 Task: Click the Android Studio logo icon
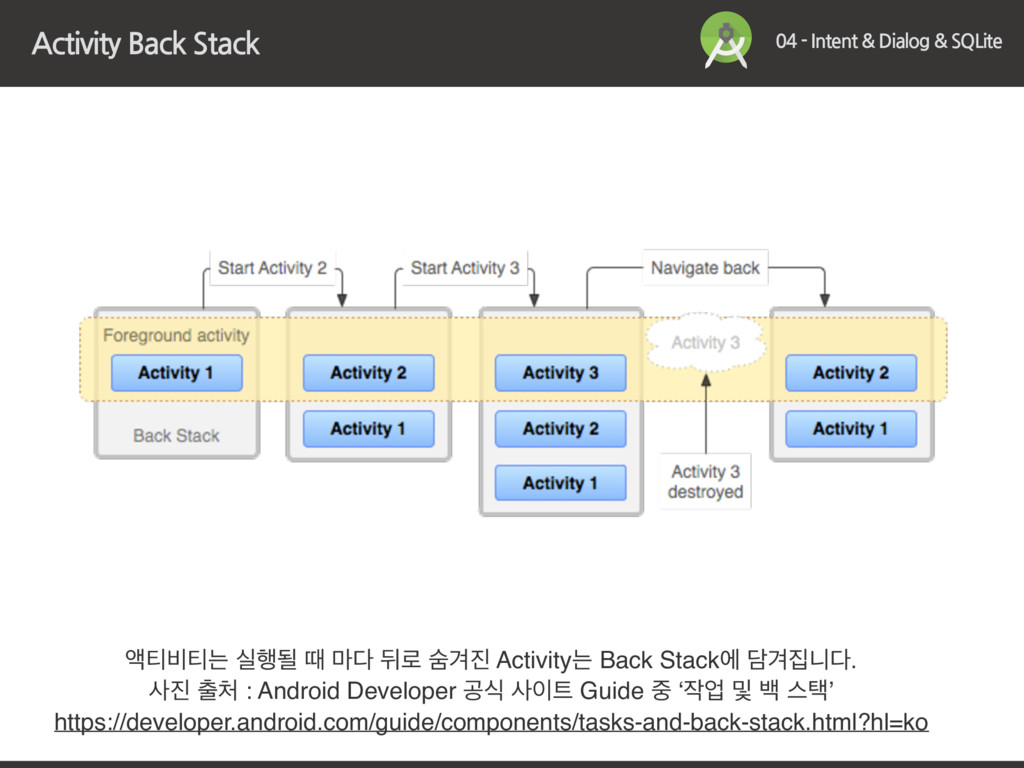pos(726,40)
